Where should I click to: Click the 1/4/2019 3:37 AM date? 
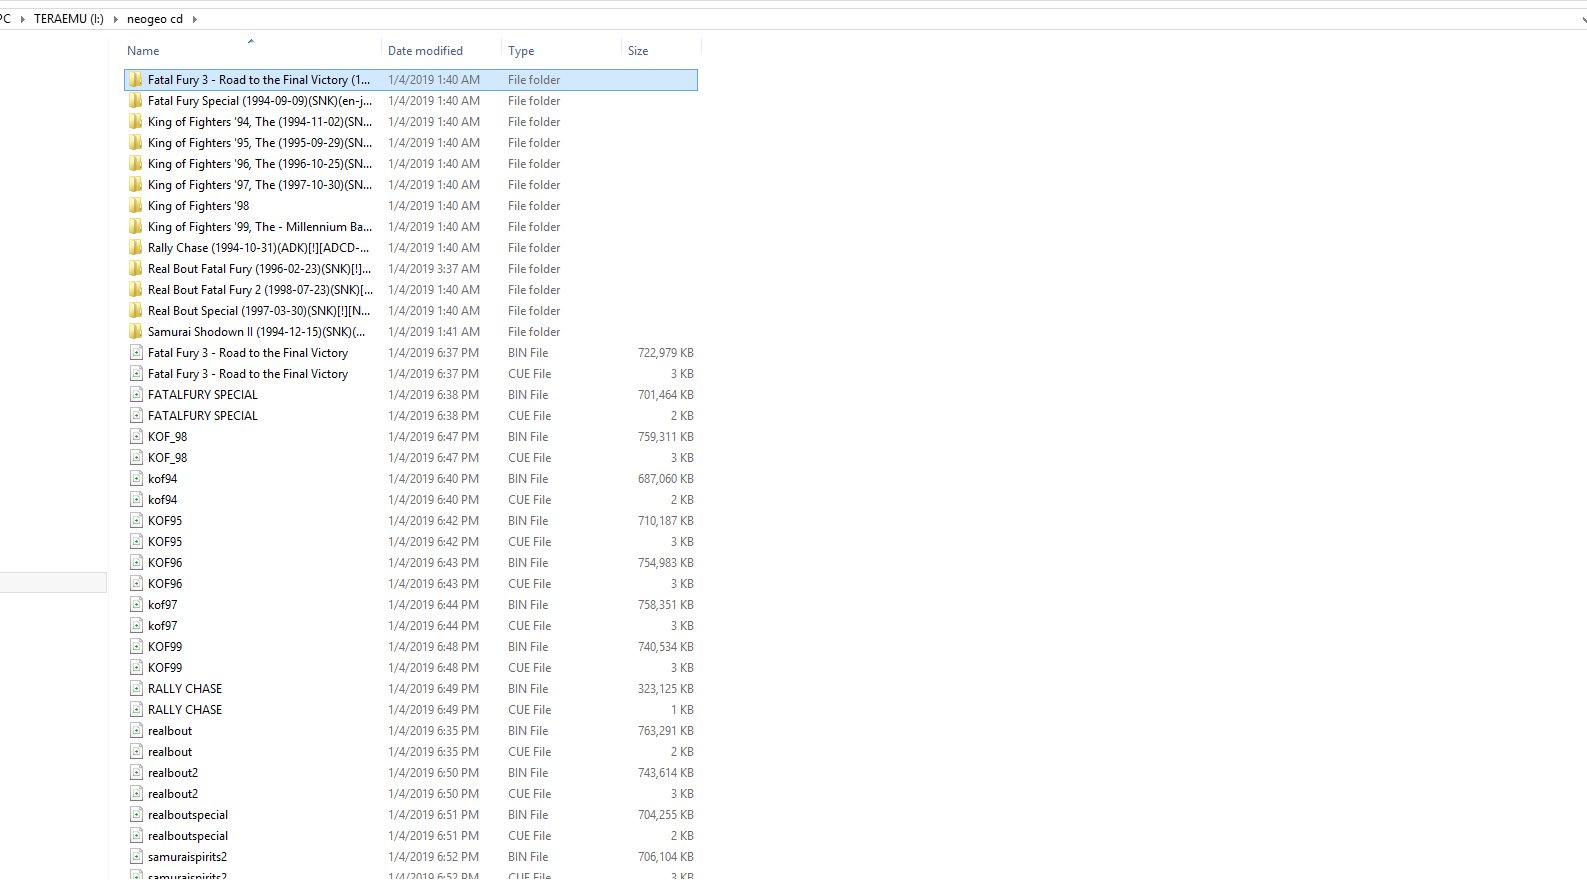(434, 269)
